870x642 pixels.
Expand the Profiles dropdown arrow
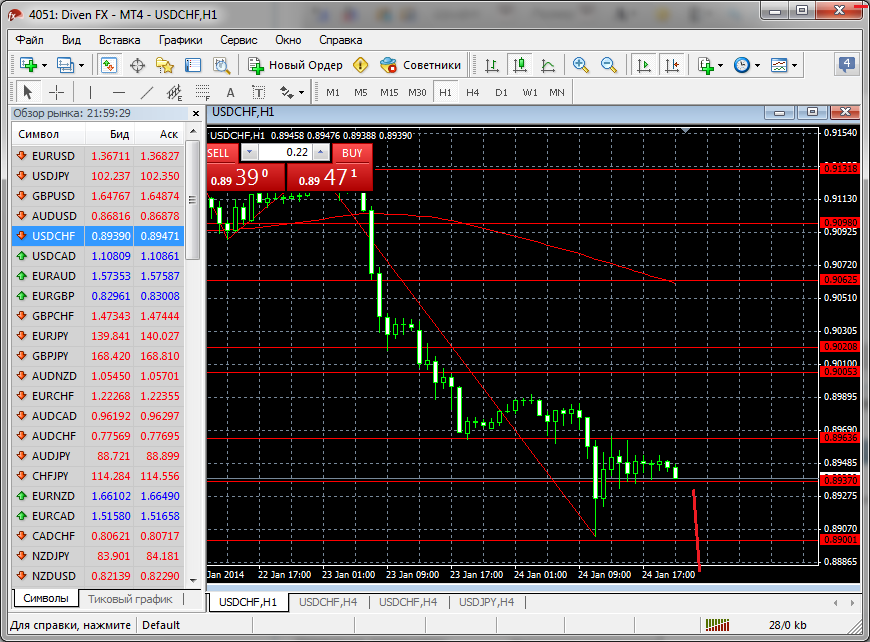82,66
